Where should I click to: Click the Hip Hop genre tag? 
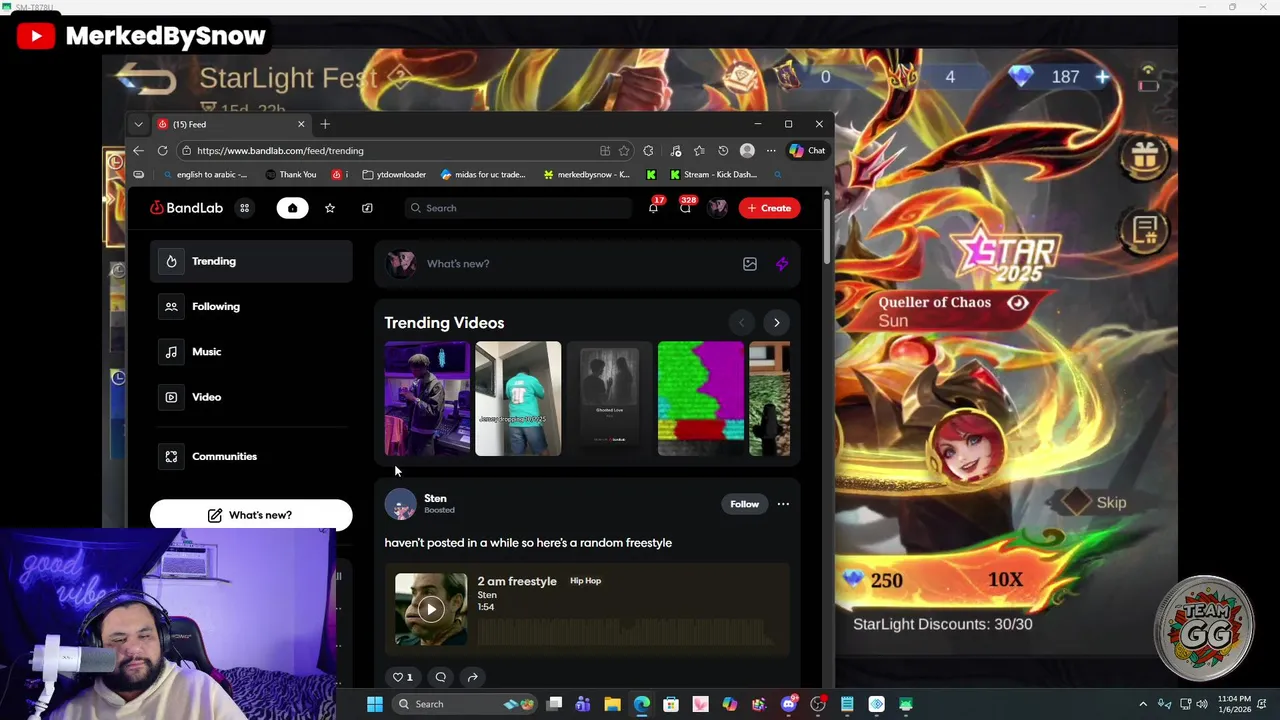(x=586, y=581)
